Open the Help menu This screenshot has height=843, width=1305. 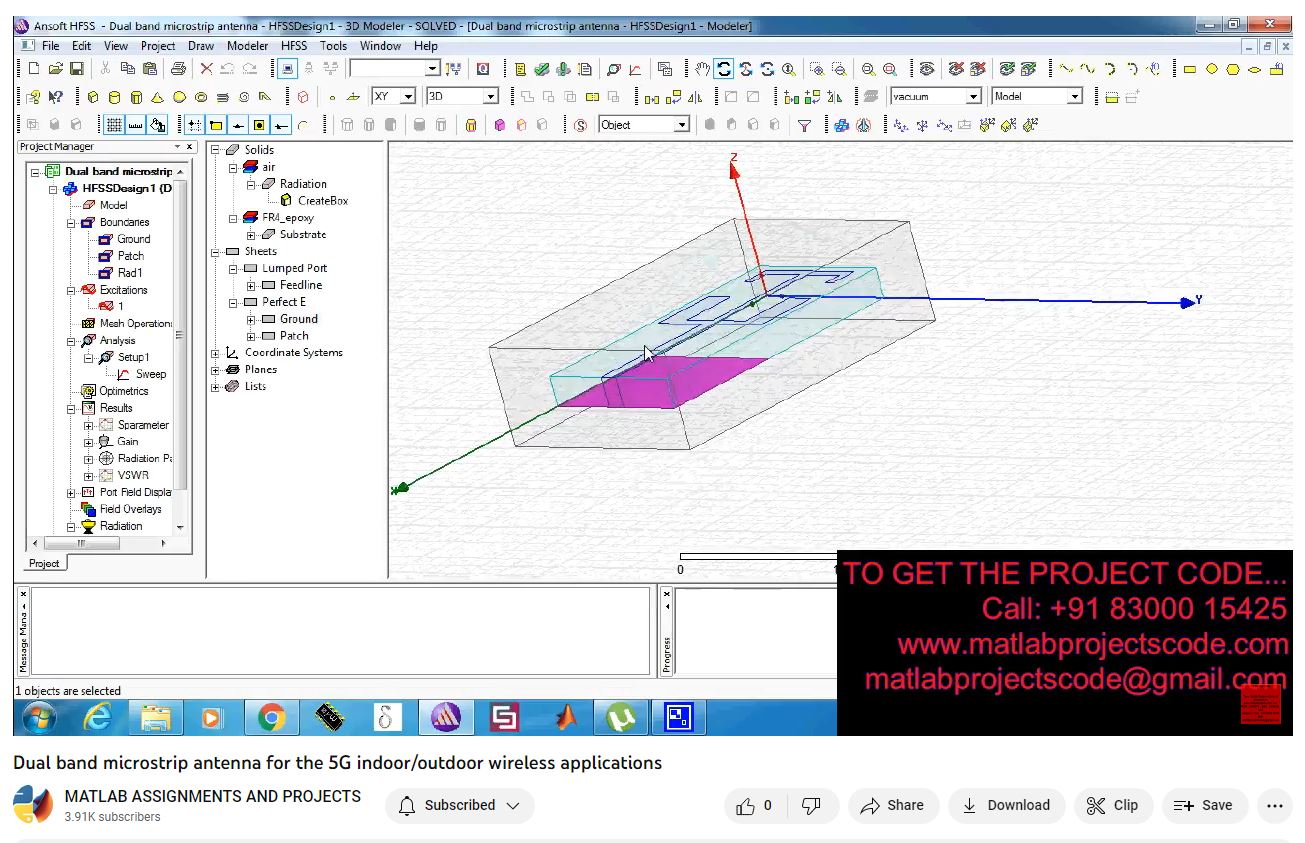click(x=426, y=45)
